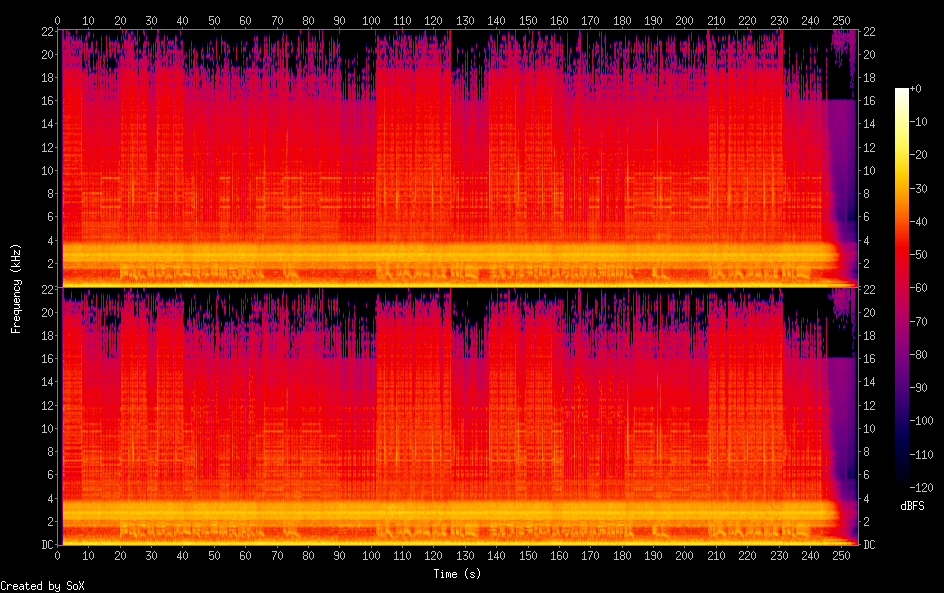Image resolution: width=944 pixels, height=593 pixels.
Task: Select the "-120" label on the color scale
Action: pyautogui.click(x=922, y=488)
